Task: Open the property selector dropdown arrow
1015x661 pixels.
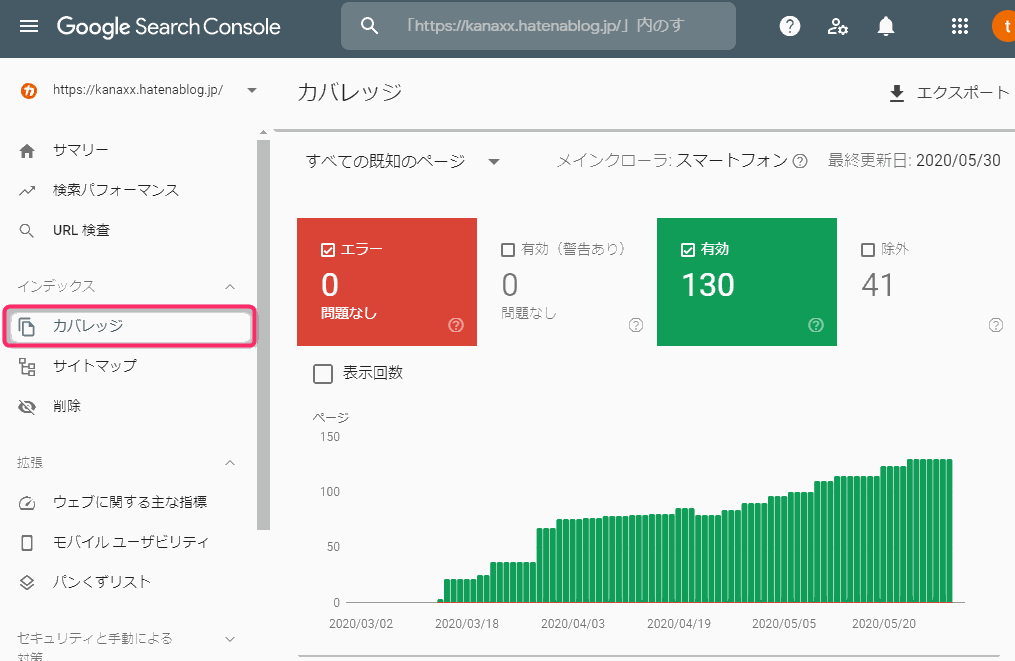Action: click(x=252, y=91)
